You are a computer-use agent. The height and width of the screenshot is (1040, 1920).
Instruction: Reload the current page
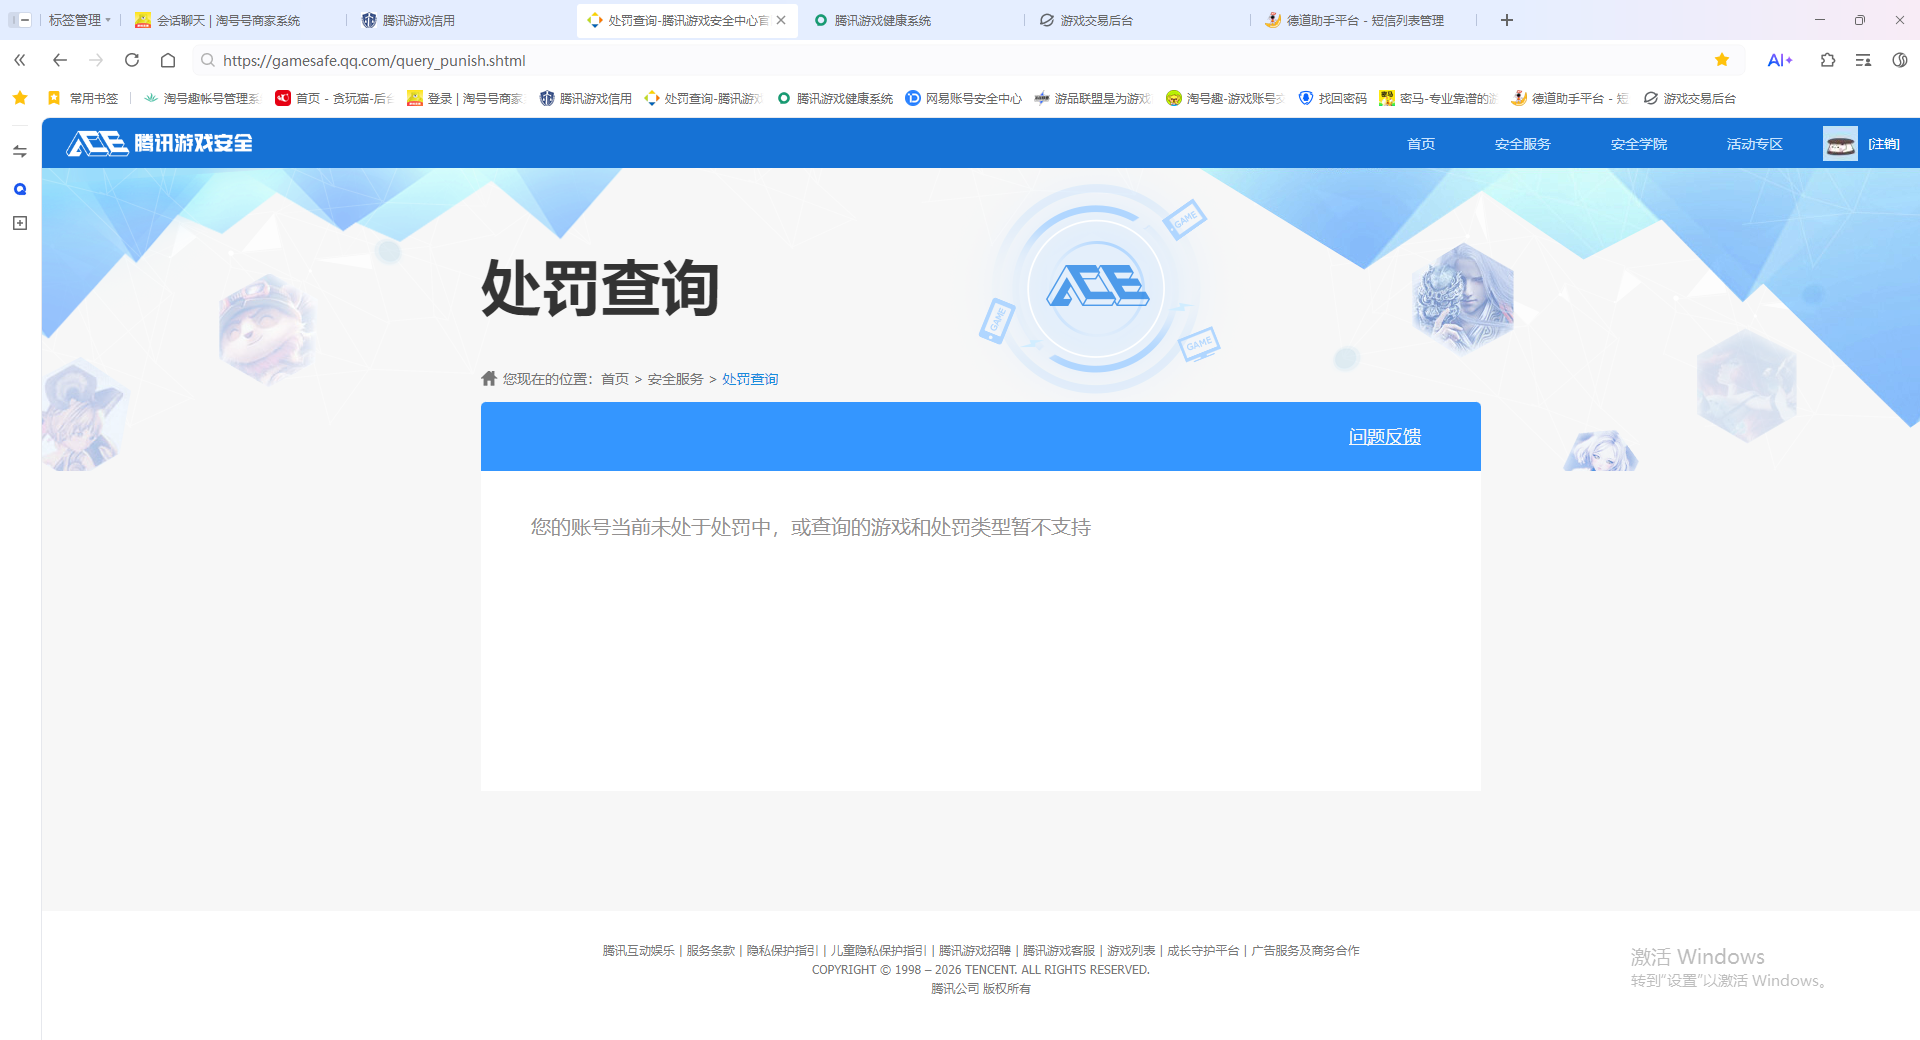[132, 60]
